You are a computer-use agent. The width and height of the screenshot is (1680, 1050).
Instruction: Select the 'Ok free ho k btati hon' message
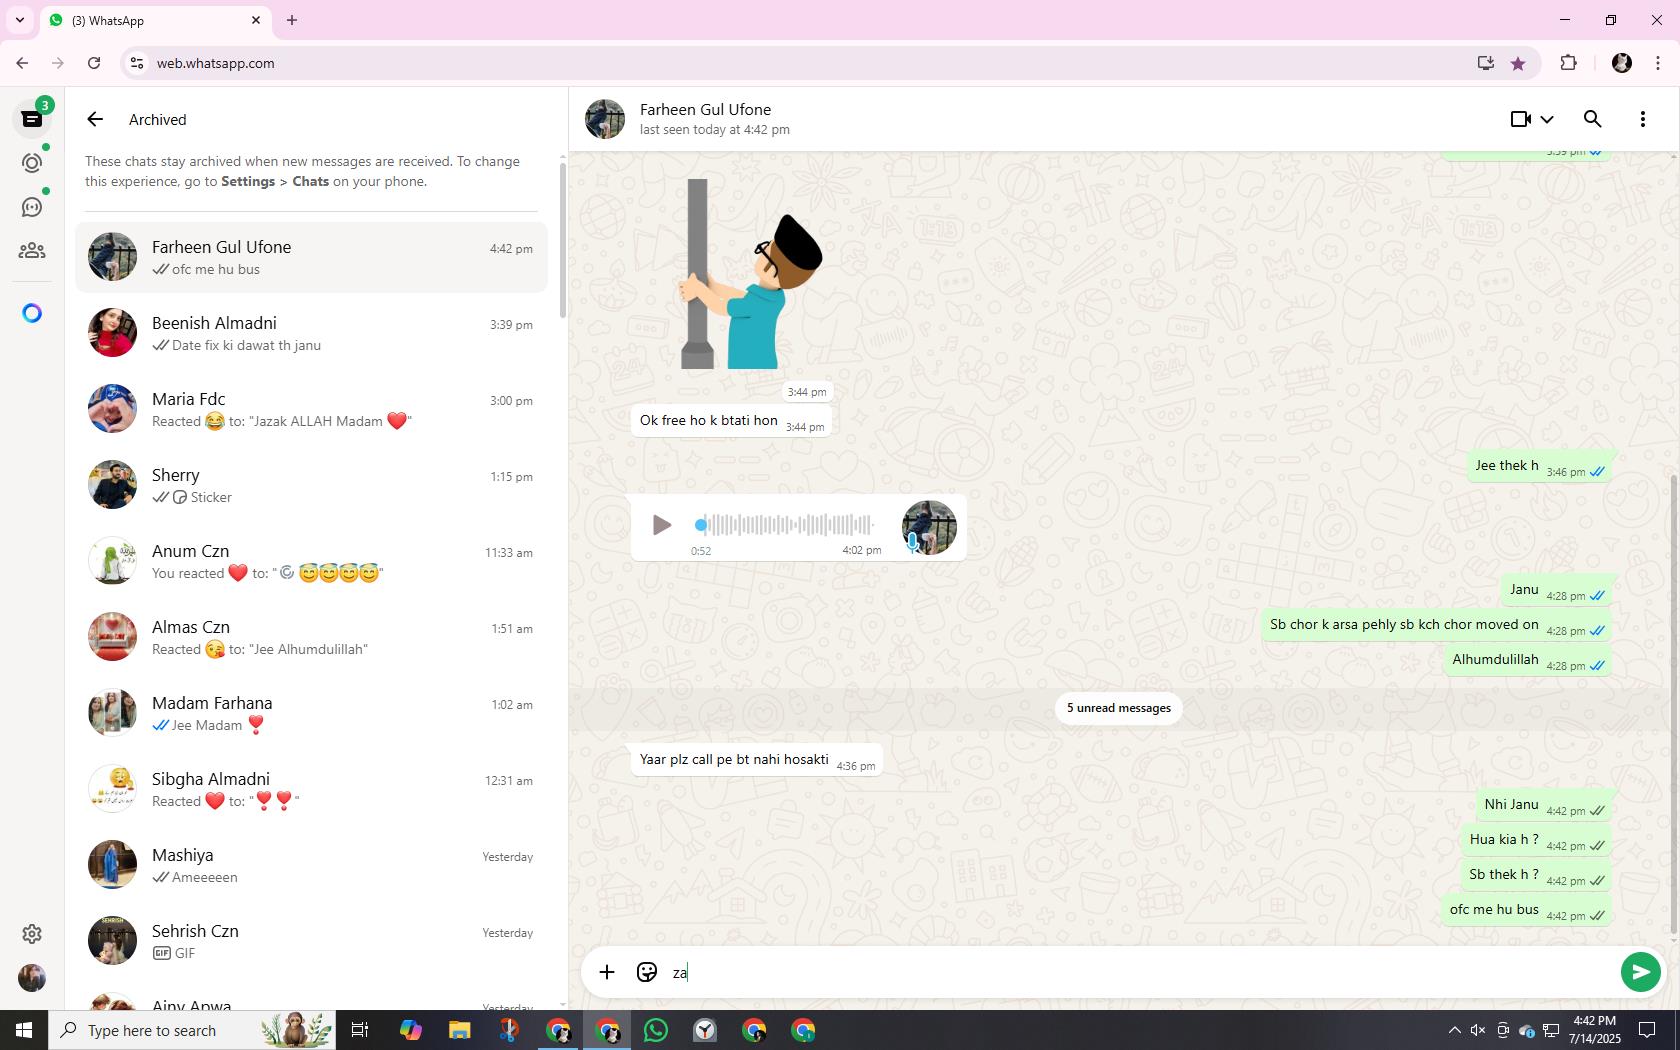[x=732, y=421]
